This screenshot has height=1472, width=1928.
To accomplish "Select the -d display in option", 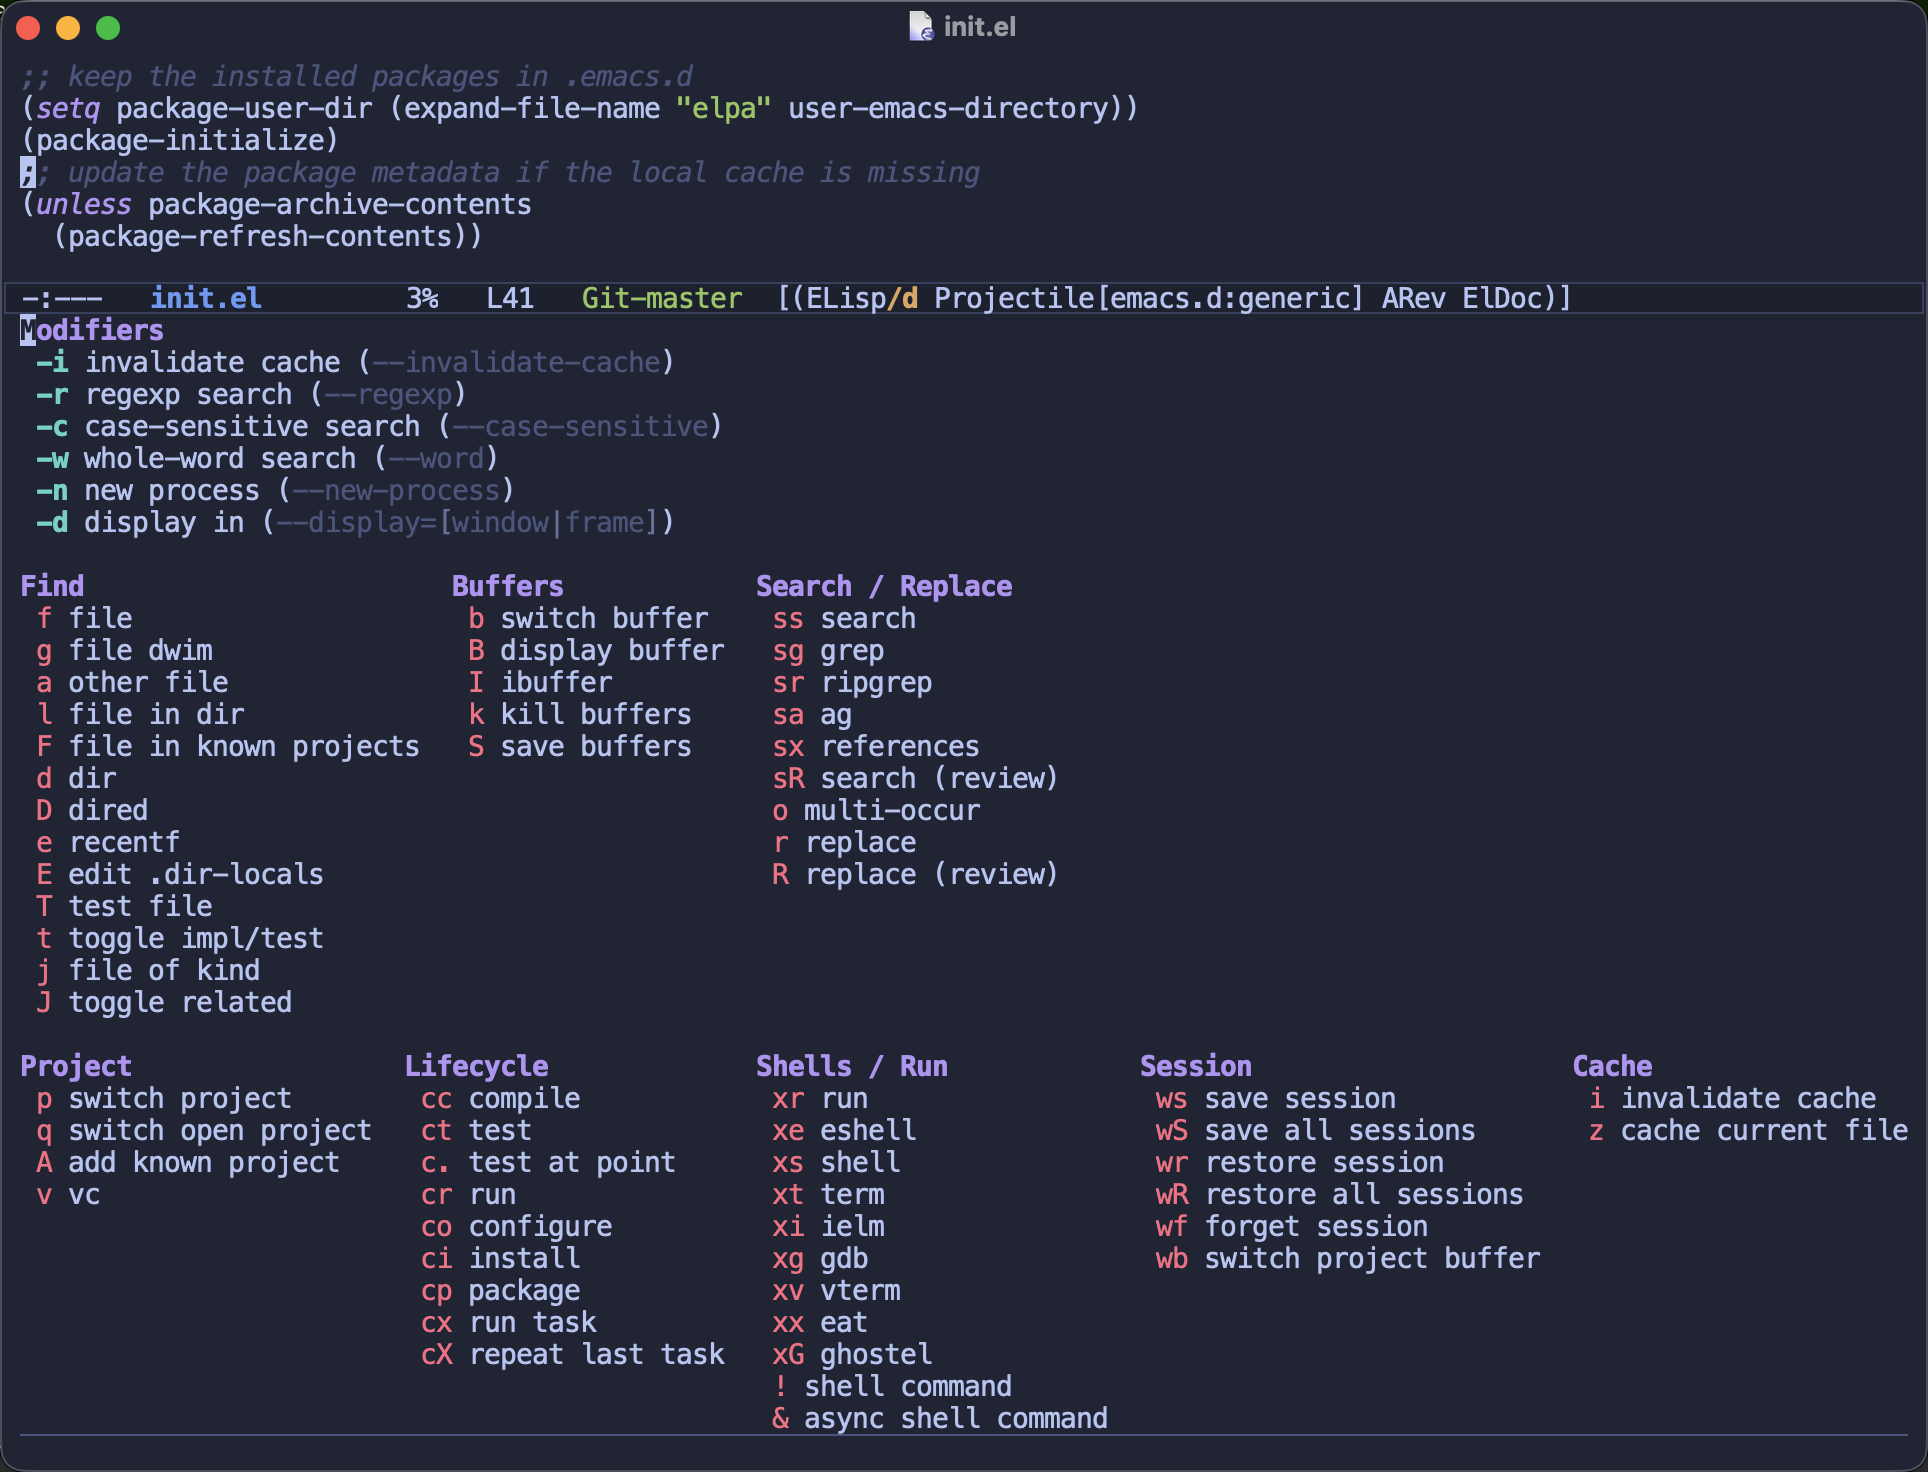I will pyautogui.click(x=355, y=522).
